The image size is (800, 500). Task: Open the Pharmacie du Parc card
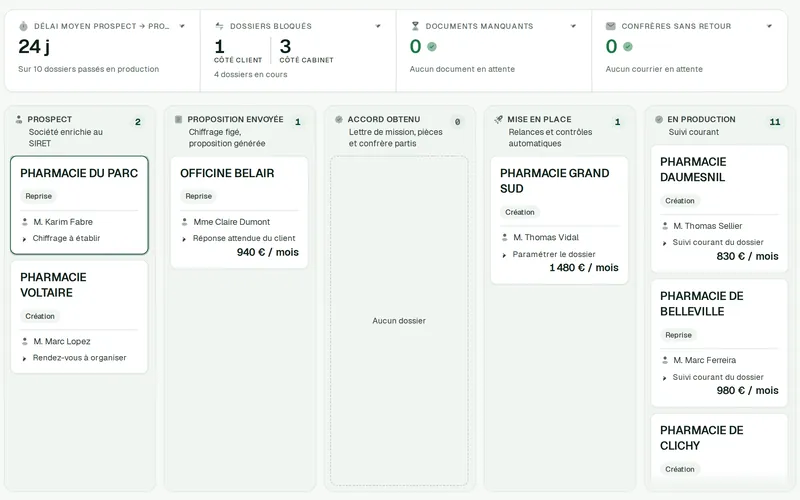click(79, 205)
